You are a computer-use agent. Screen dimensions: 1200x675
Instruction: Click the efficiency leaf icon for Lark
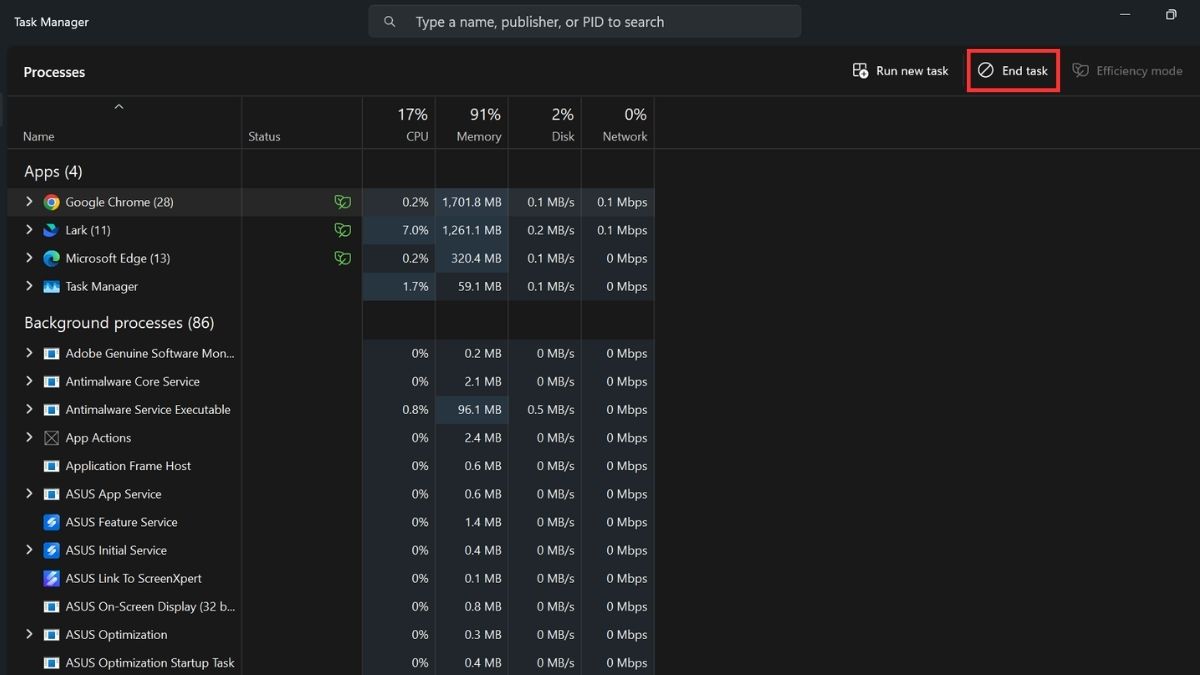(x=342, y=230)
